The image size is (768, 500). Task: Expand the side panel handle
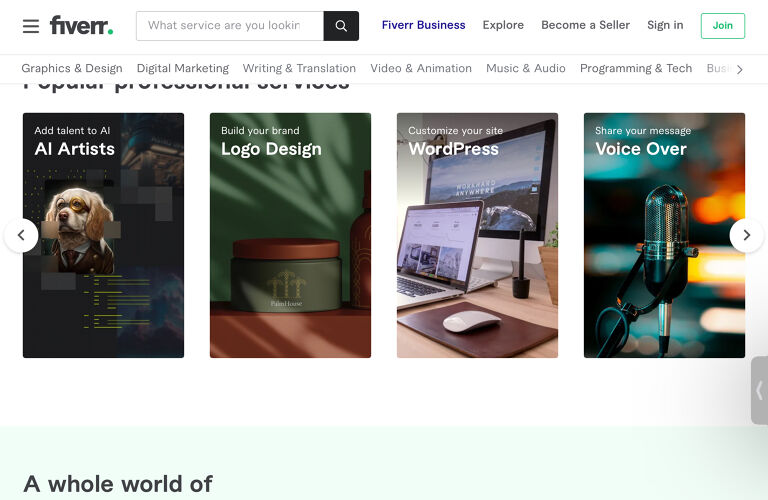759,390
